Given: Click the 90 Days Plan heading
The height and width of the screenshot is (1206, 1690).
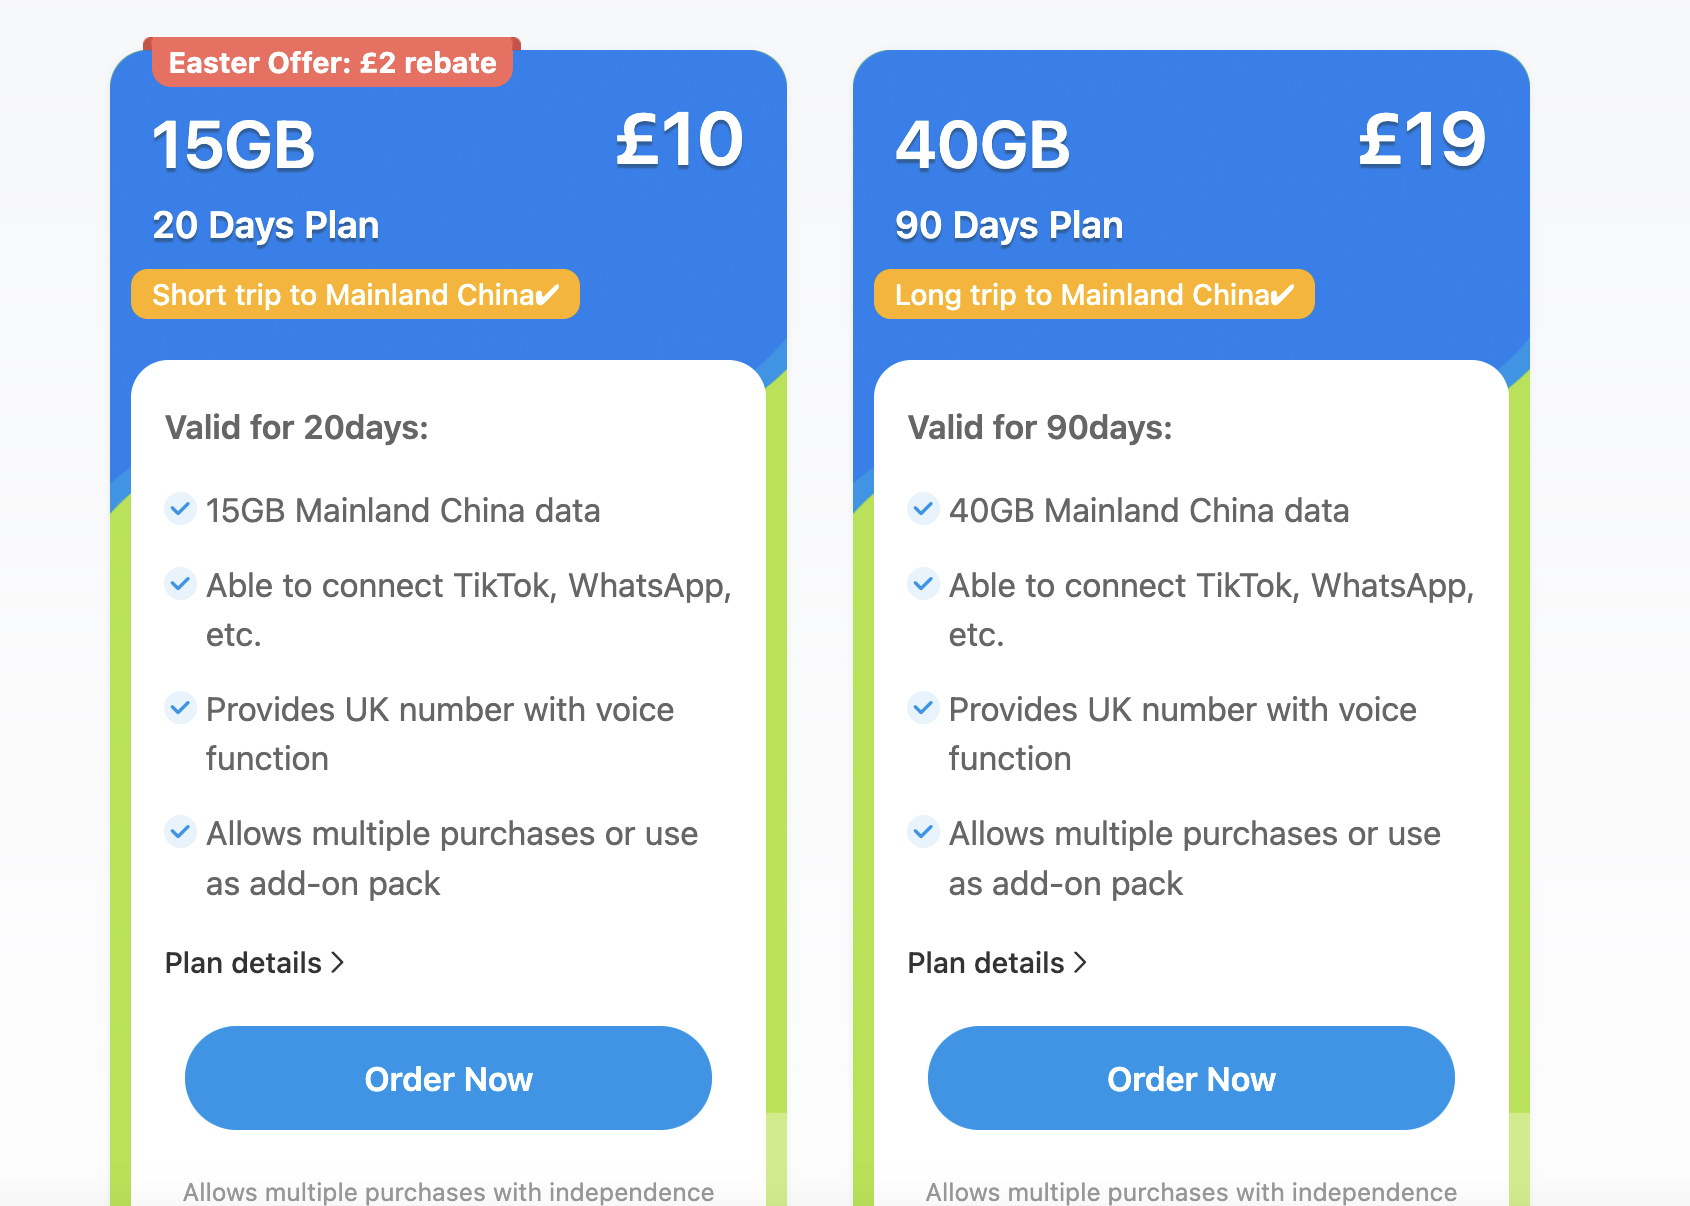Looking at the screenshot, I should click(x=1009, y=226).
